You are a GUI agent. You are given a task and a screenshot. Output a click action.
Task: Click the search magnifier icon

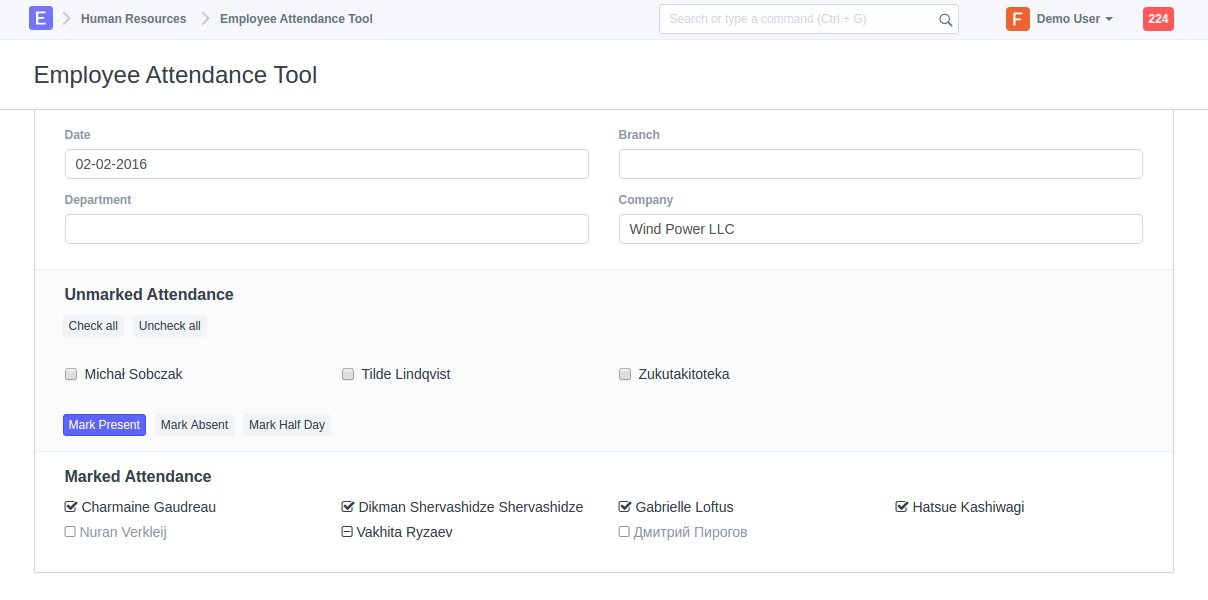click(945, 19)
